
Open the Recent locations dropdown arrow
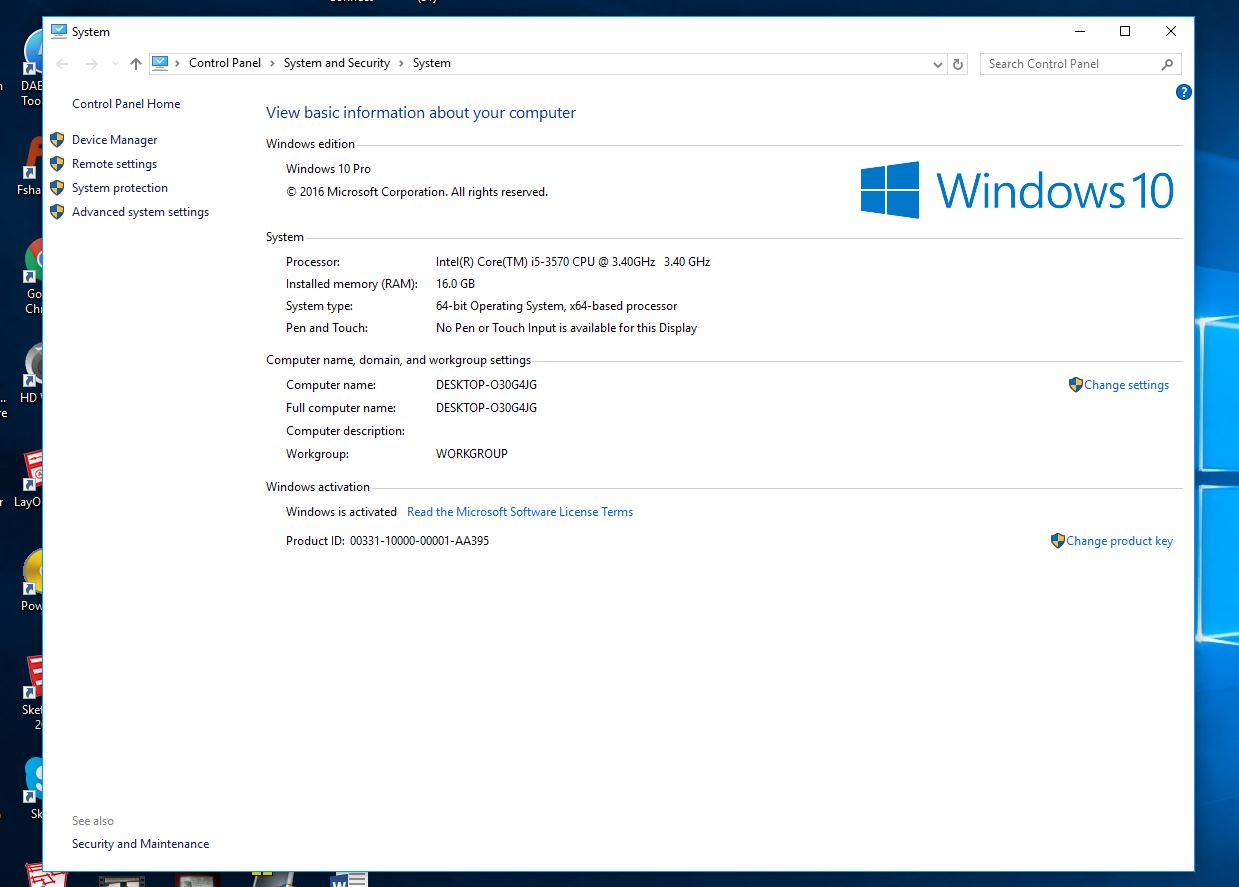pyautogui.click(x=115, y=64)
